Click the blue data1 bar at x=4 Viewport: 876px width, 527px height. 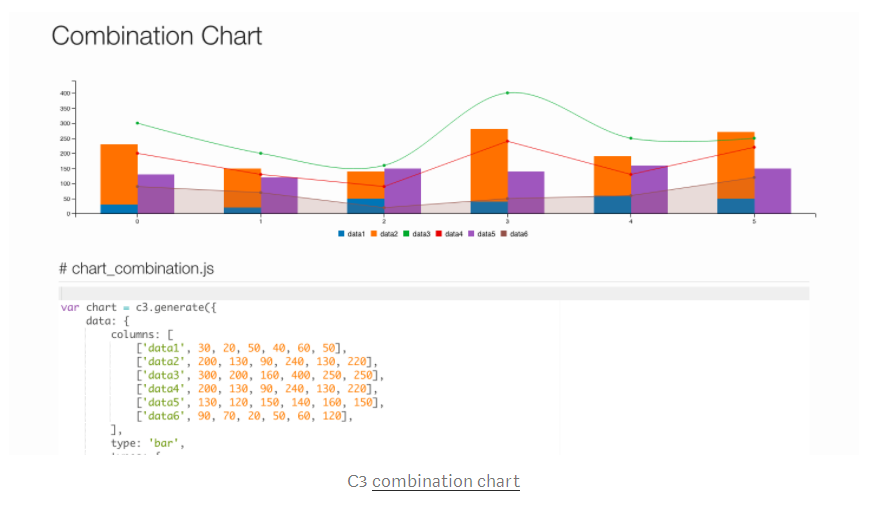[612, 204]
